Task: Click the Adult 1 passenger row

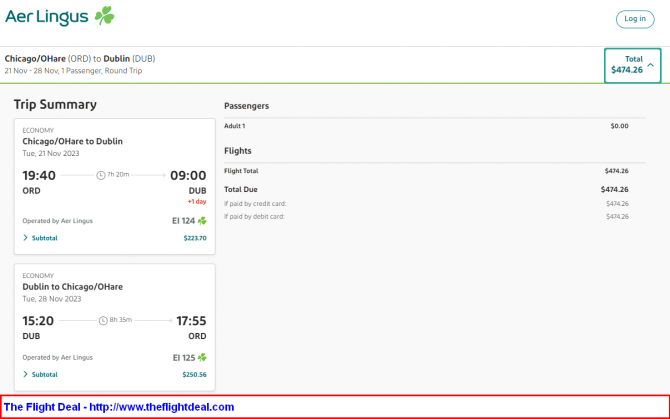Action: pyautogui.click(x=426, y=126)
